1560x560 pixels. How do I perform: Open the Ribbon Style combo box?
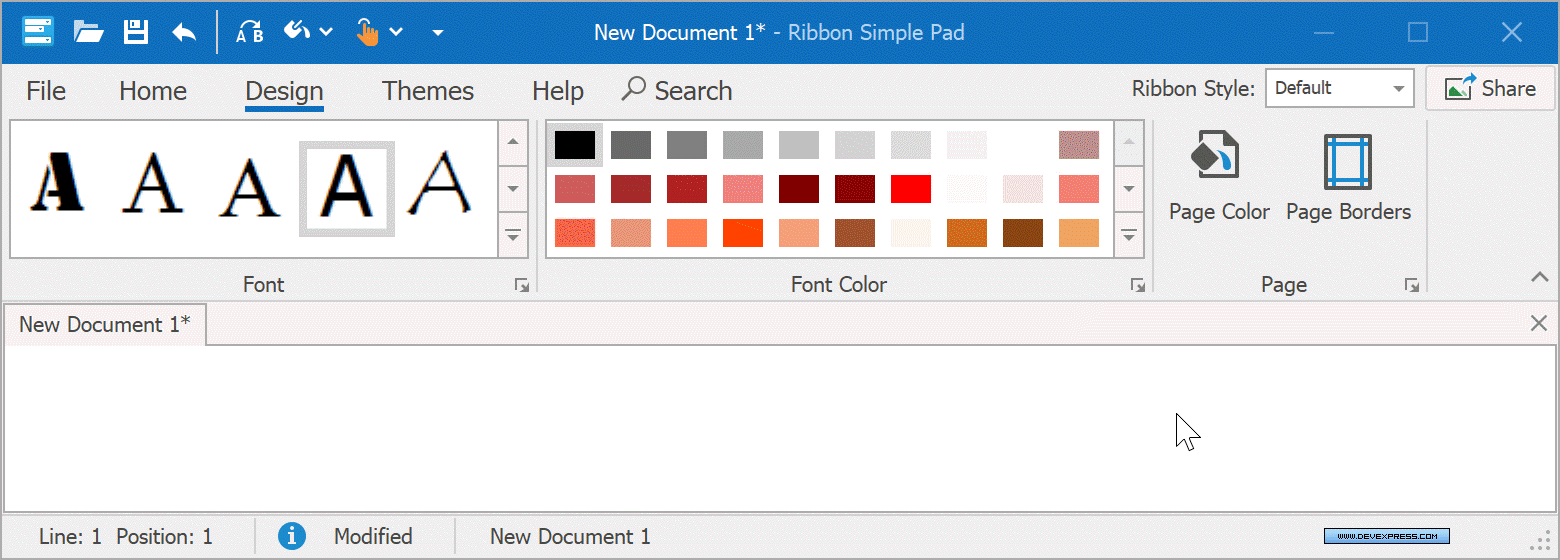pos(1339,88)
